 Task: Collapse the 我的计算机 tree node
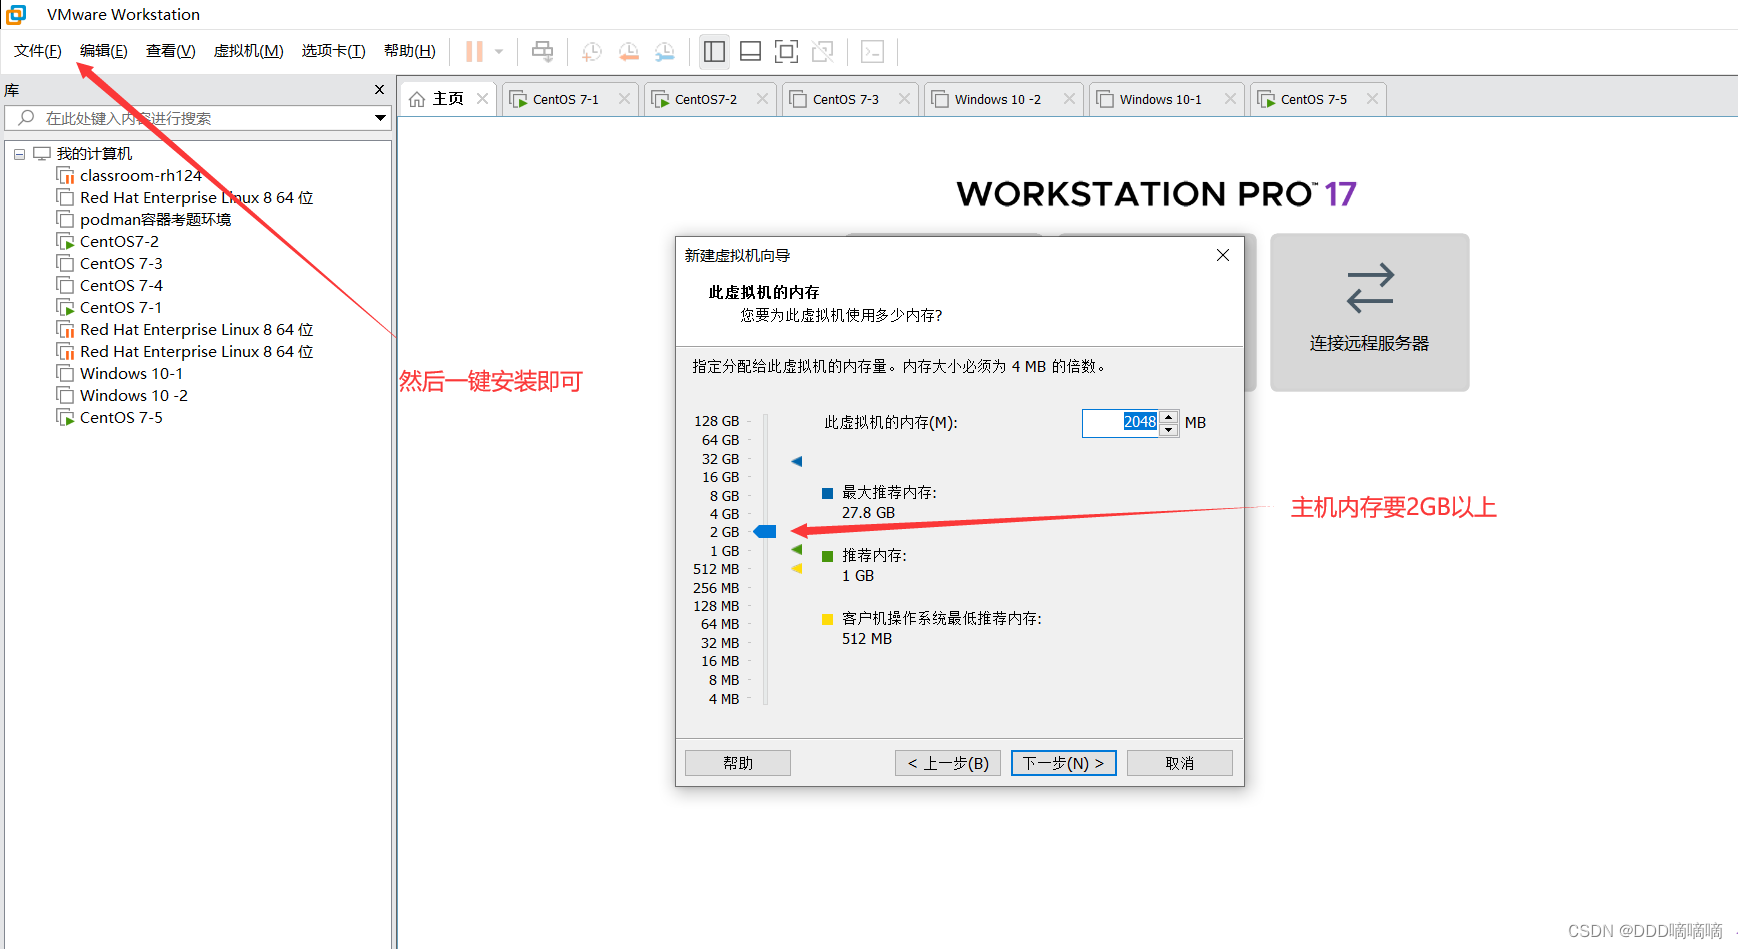pos(19,154)
